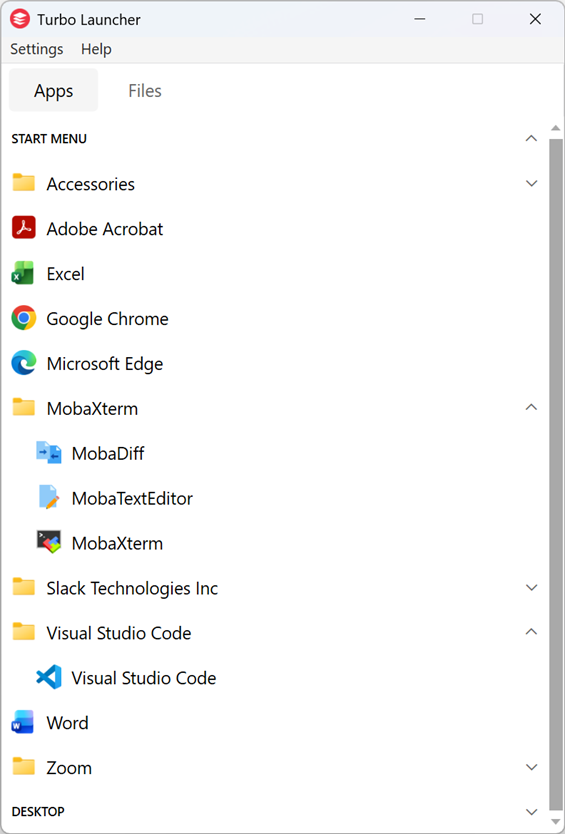Collapse the MobaXterm folder chevron
The width and height of the screenshot is (565, 834).
[531, 407]
